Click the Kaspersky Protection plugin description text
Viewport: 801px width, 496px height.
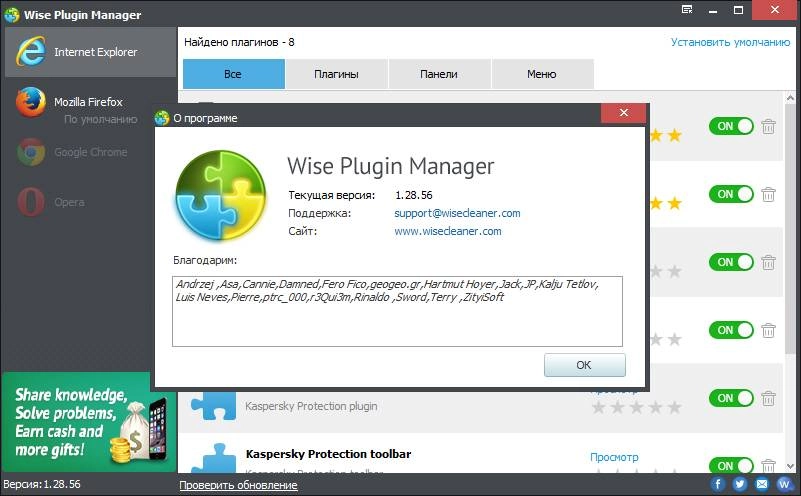[x=311, y=406]
